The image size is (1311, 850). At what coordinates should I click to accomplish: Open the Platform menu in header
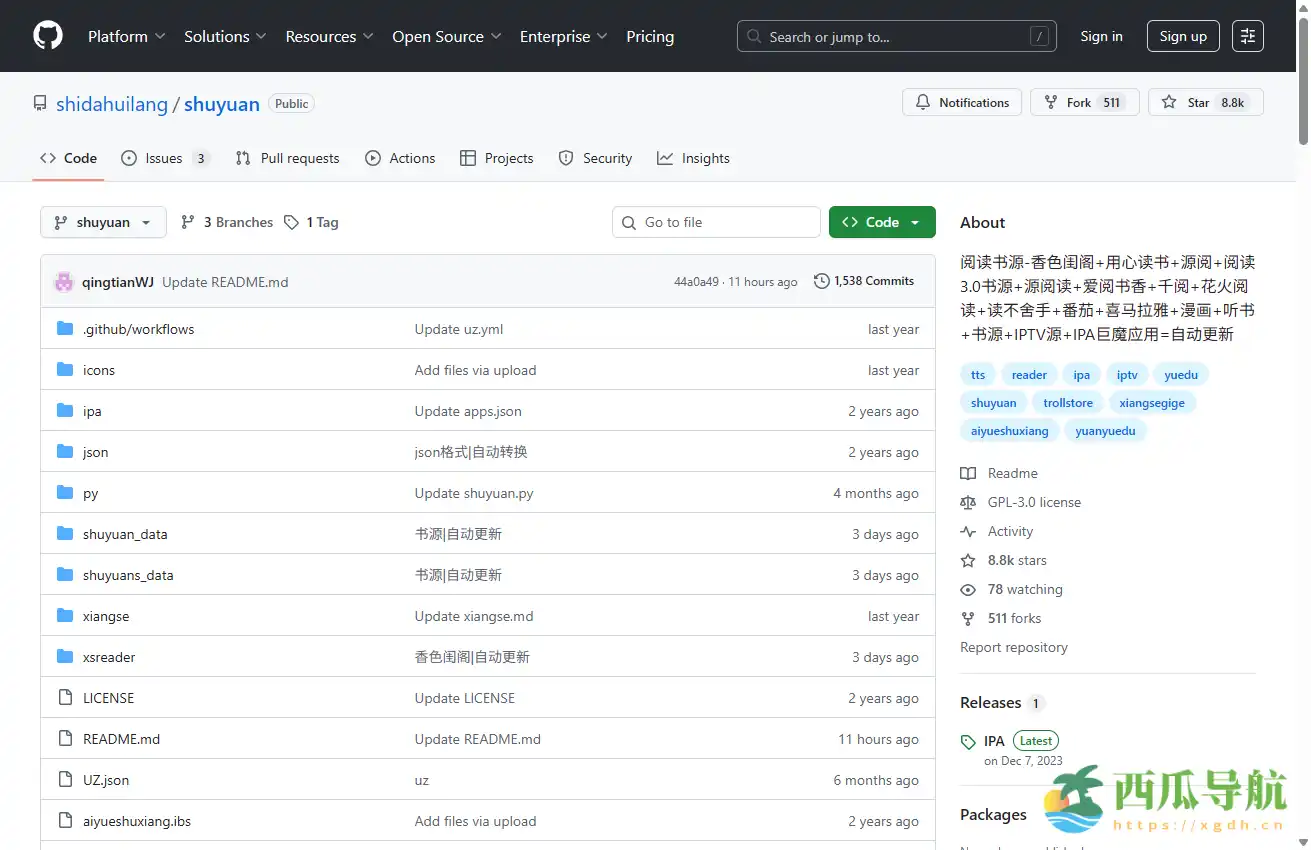click(126, 36)
